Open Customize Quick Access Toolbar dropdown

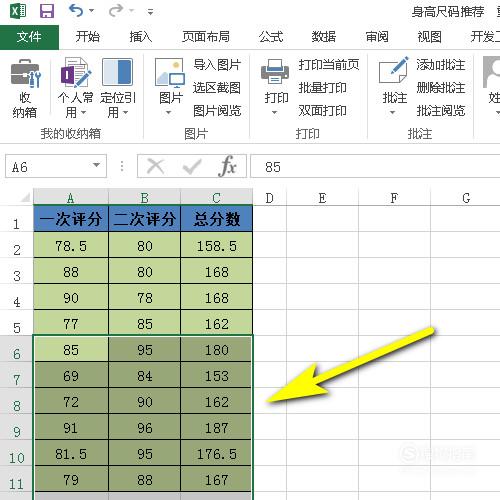pyautogui.click(x=150, y=12)
